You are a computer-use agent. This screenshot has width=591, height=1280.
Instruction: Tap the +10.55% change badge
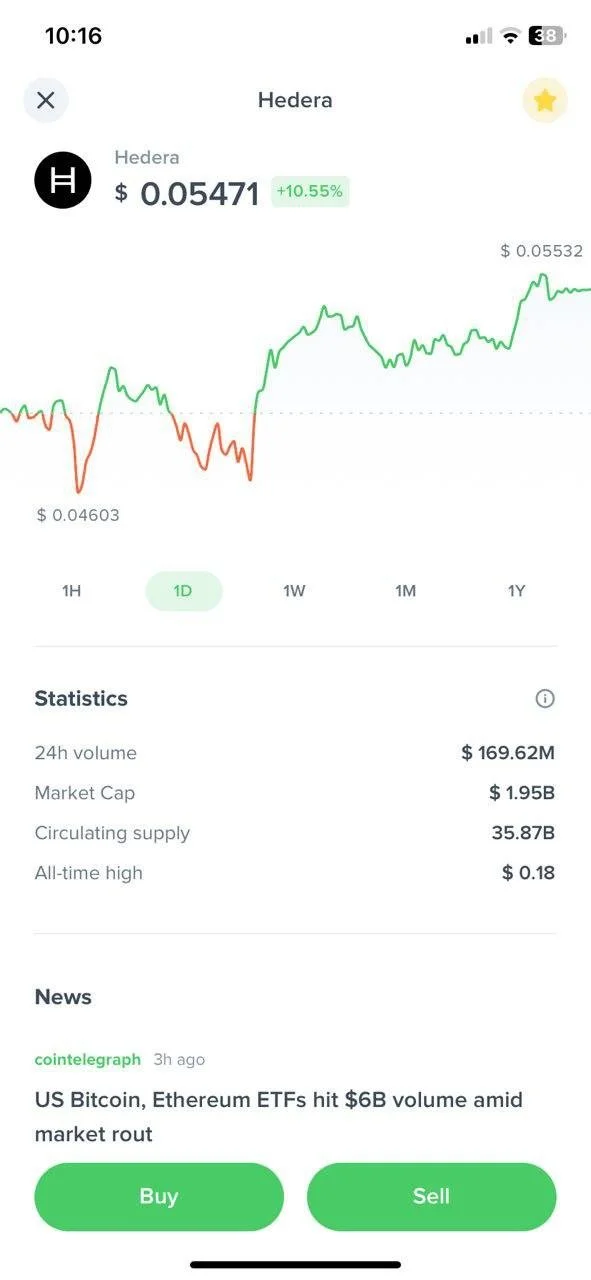(x=310, y=191)
